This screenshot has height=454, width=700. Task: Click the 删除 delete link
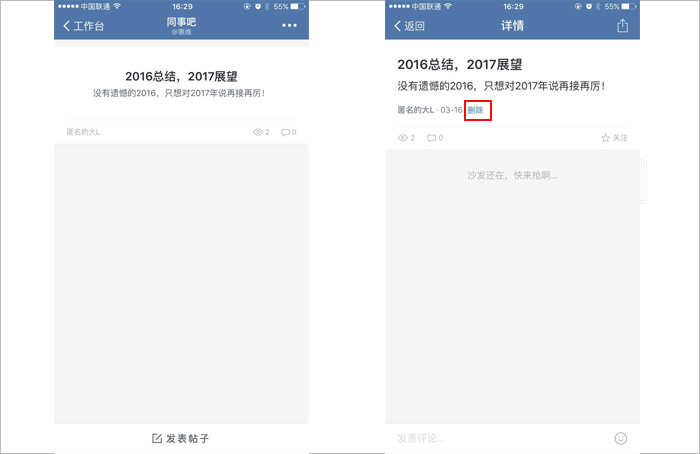pos(475,110)
